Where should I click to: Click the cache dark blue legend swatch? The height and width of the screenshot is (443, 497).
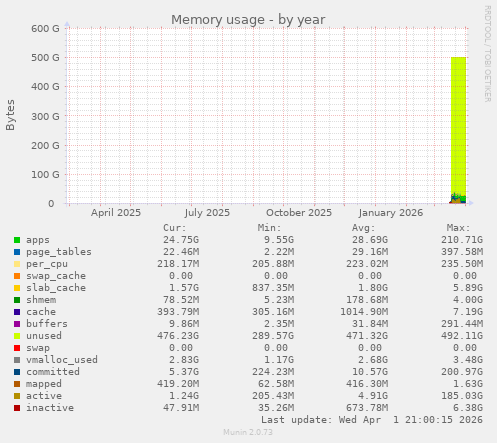17,312
